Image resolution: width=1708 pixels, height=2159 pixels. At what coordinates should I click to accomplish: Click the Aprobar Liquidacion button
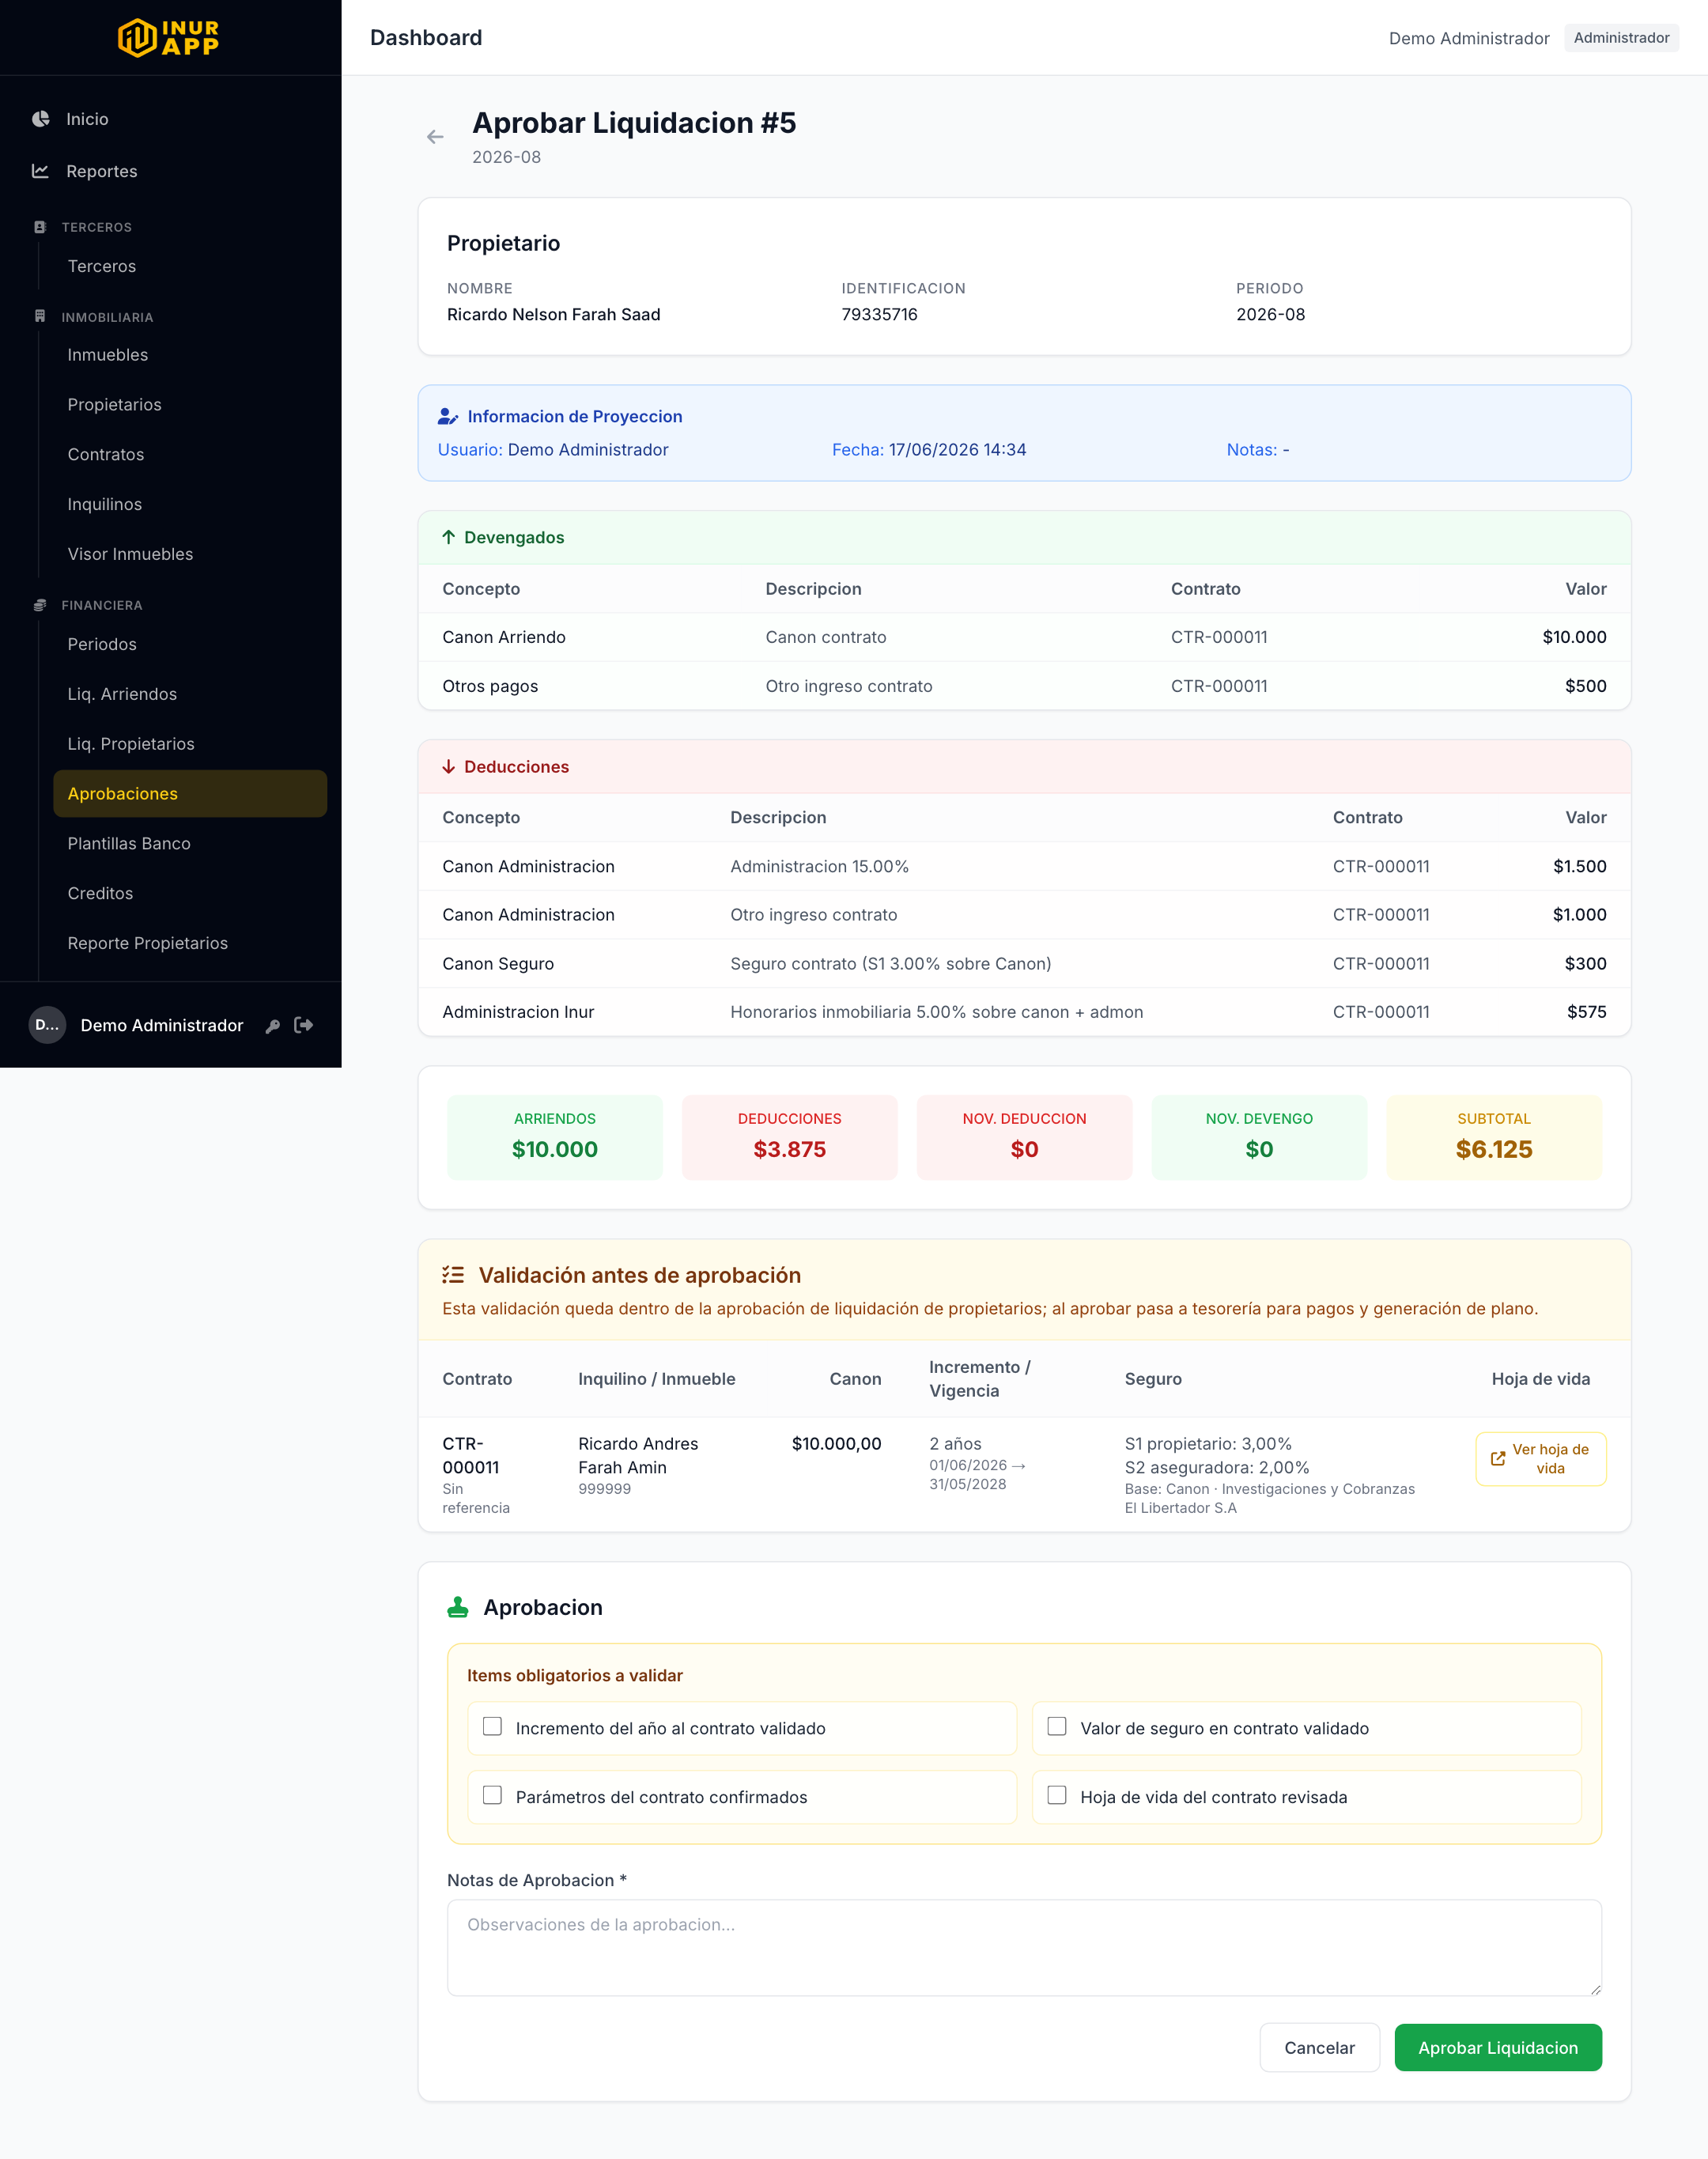[x=1498, y=2048]
